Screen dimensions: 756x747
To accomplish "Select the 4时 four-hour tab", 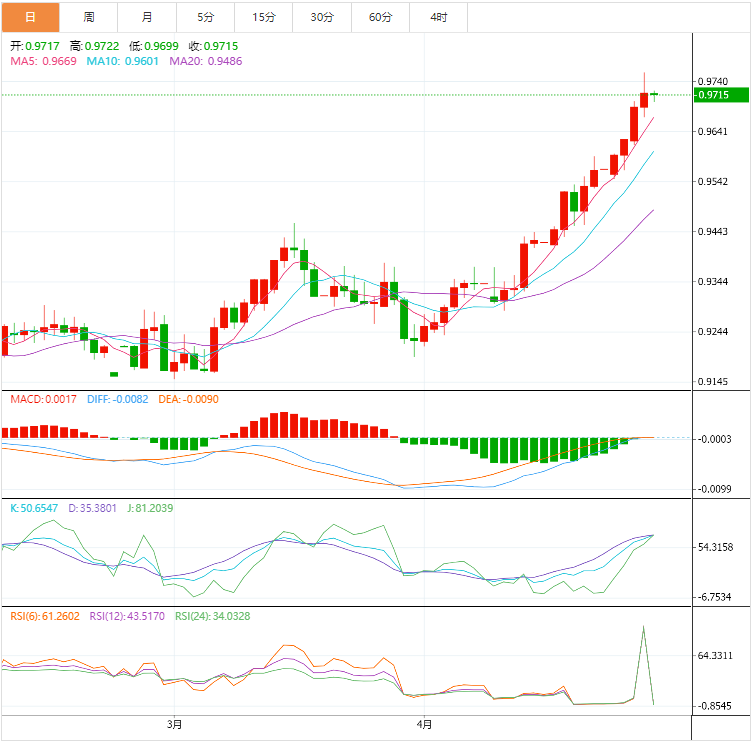I will (x=438, y=17).
